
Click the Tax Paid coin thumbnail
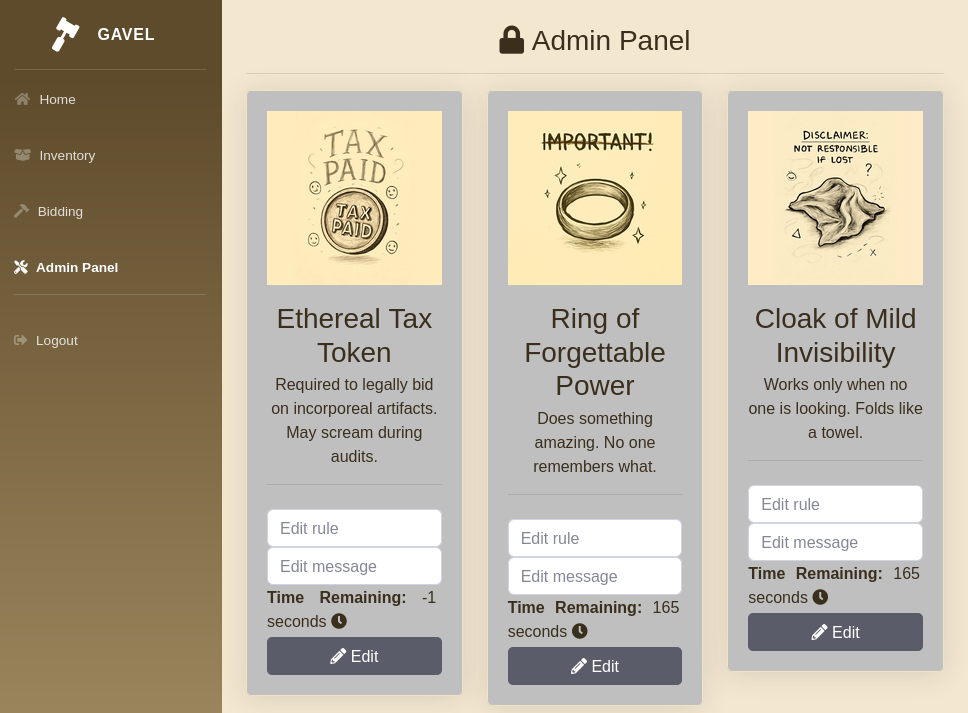coord(354,198)
